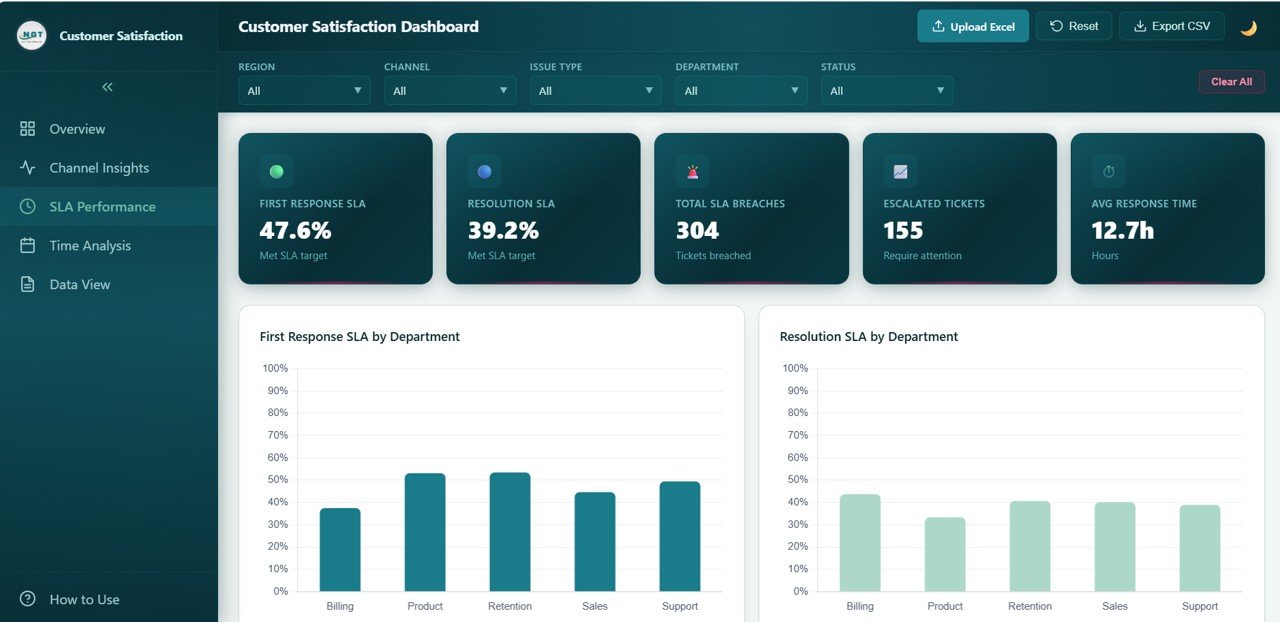Open Channel Insights in the sidebar
Screen dimensions: 1280x622
click(x=99, y=168)
